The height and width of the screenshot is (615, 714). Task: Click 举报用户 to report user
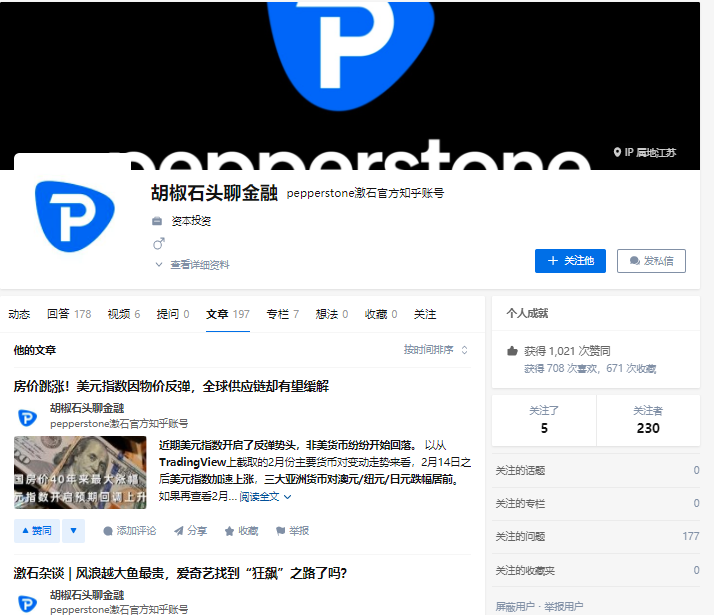[564, 606]
